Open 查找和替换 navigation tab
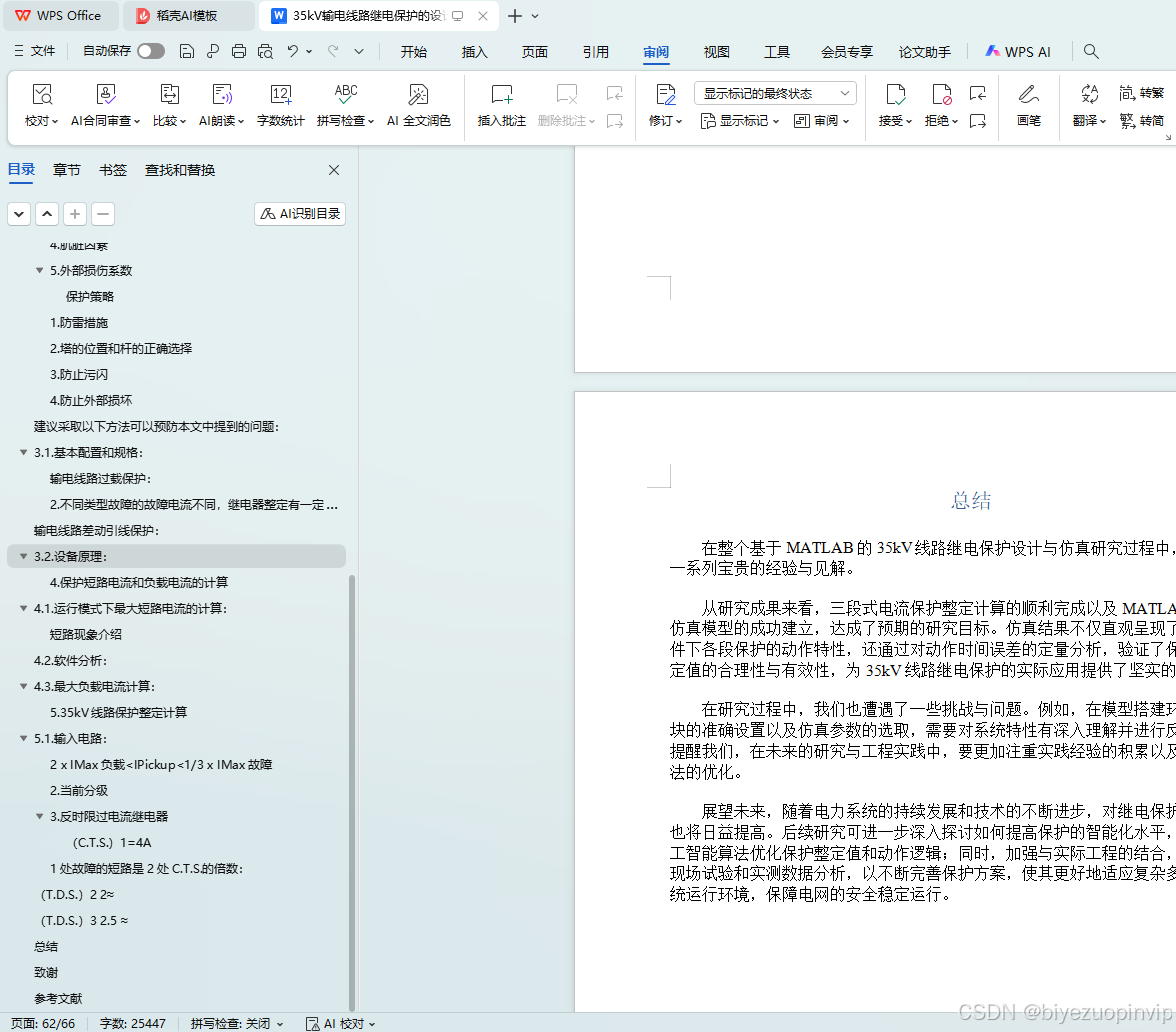Image resolution: width=1176 pixels, height=1032 pixels. [180, 170]
